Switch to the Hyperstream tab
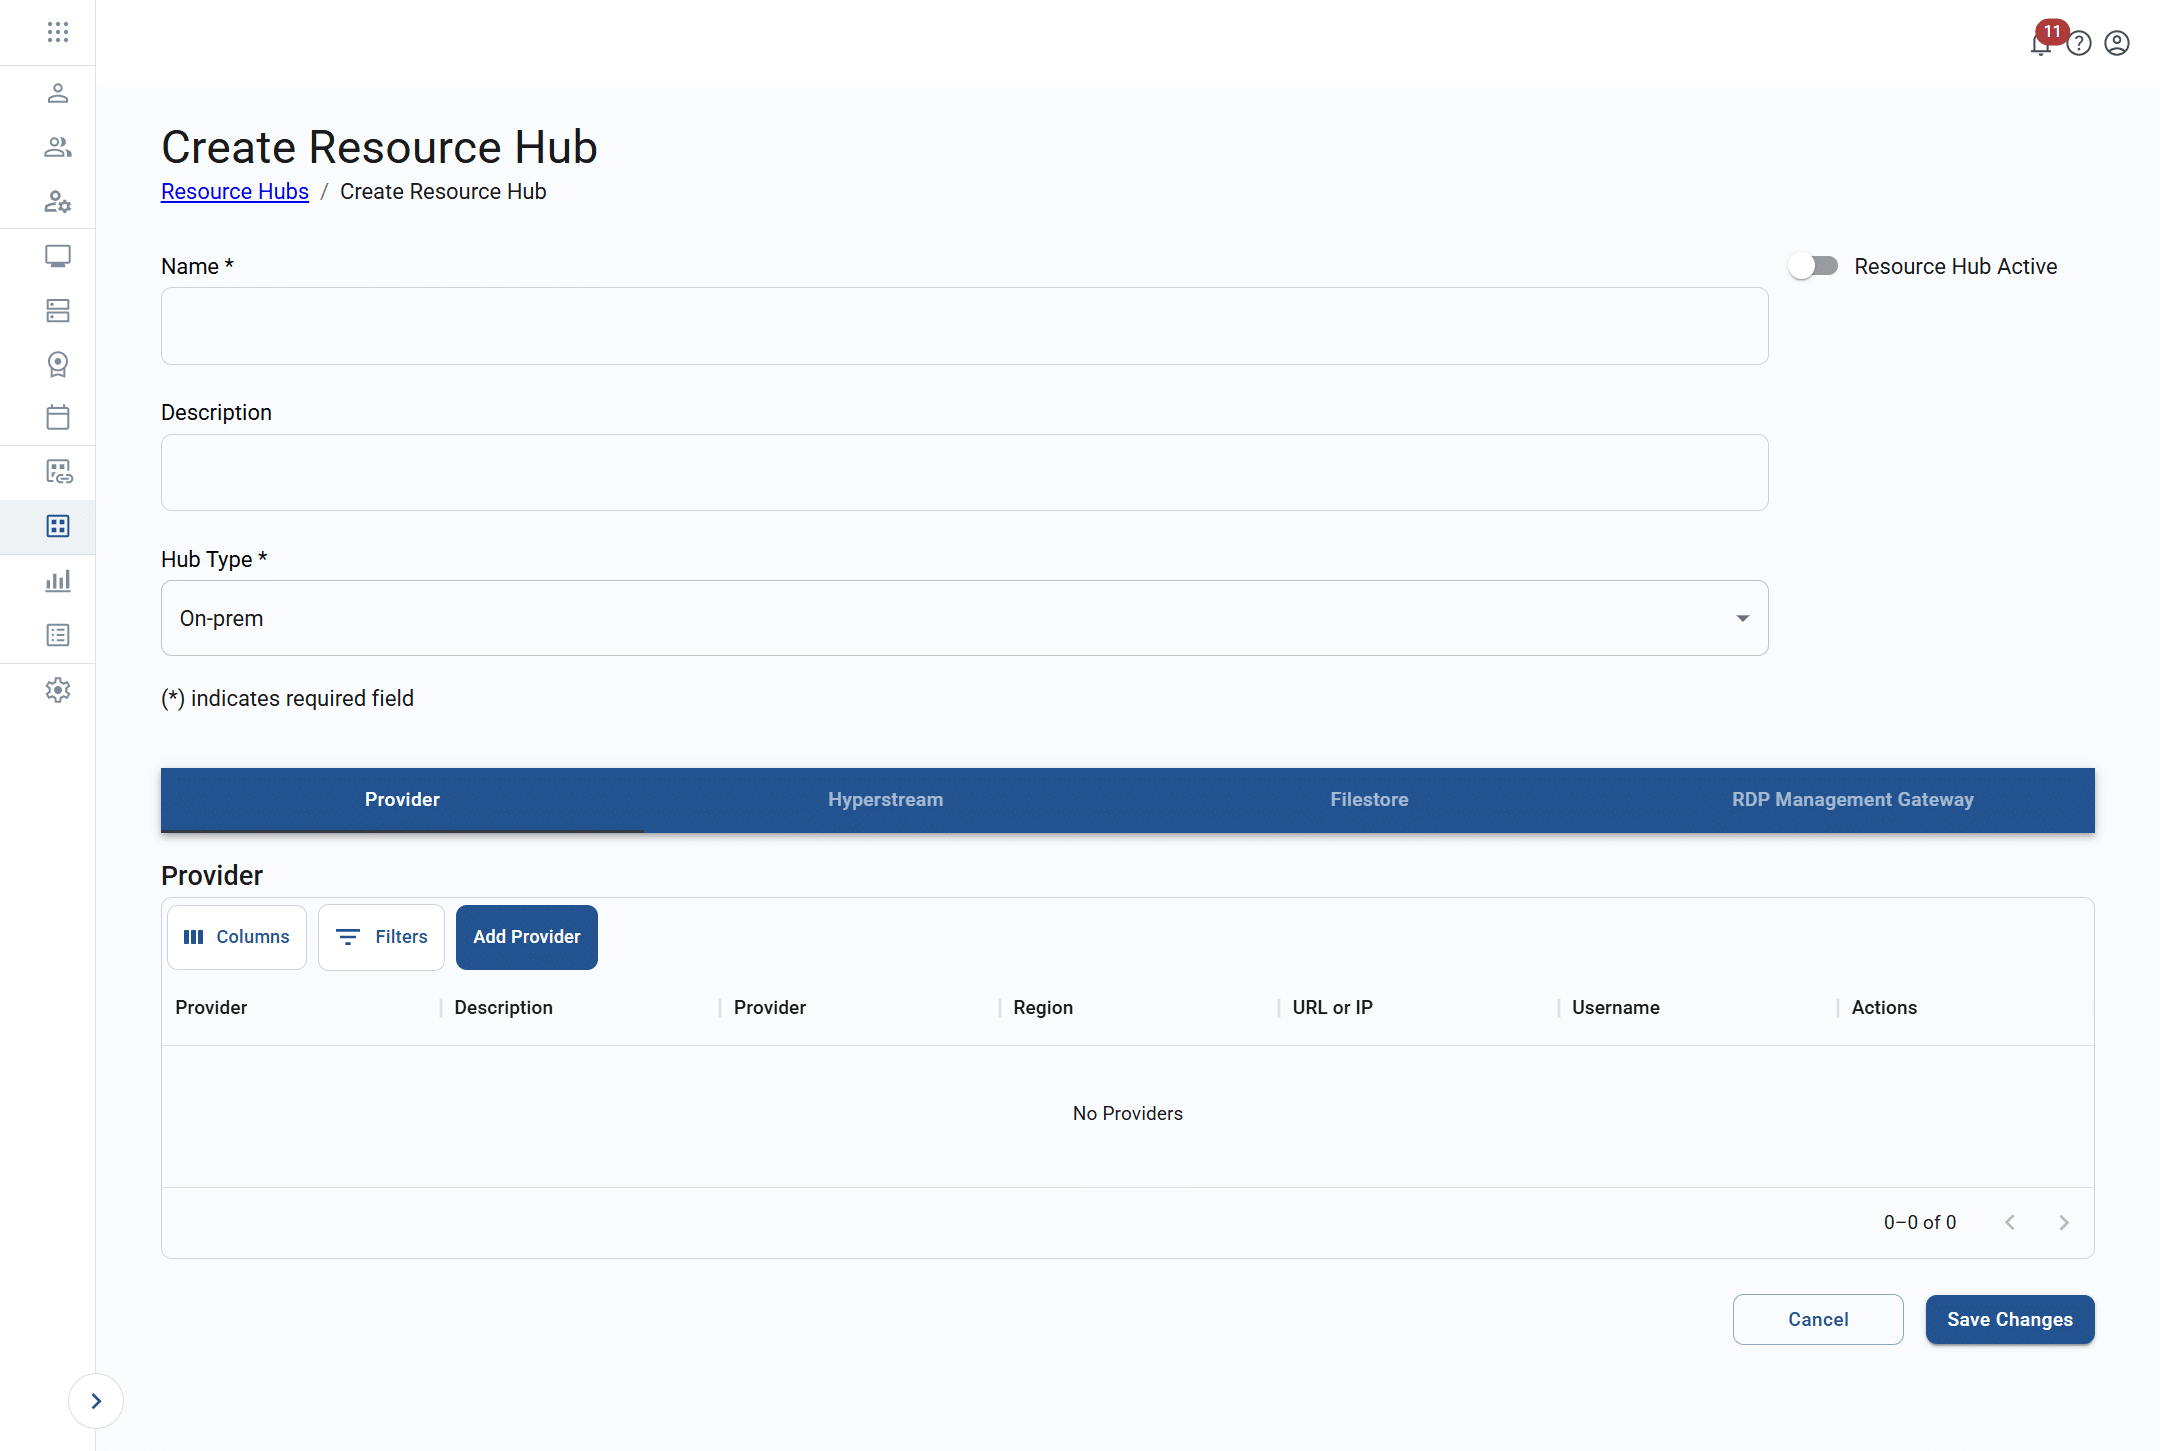 (885, 799)
